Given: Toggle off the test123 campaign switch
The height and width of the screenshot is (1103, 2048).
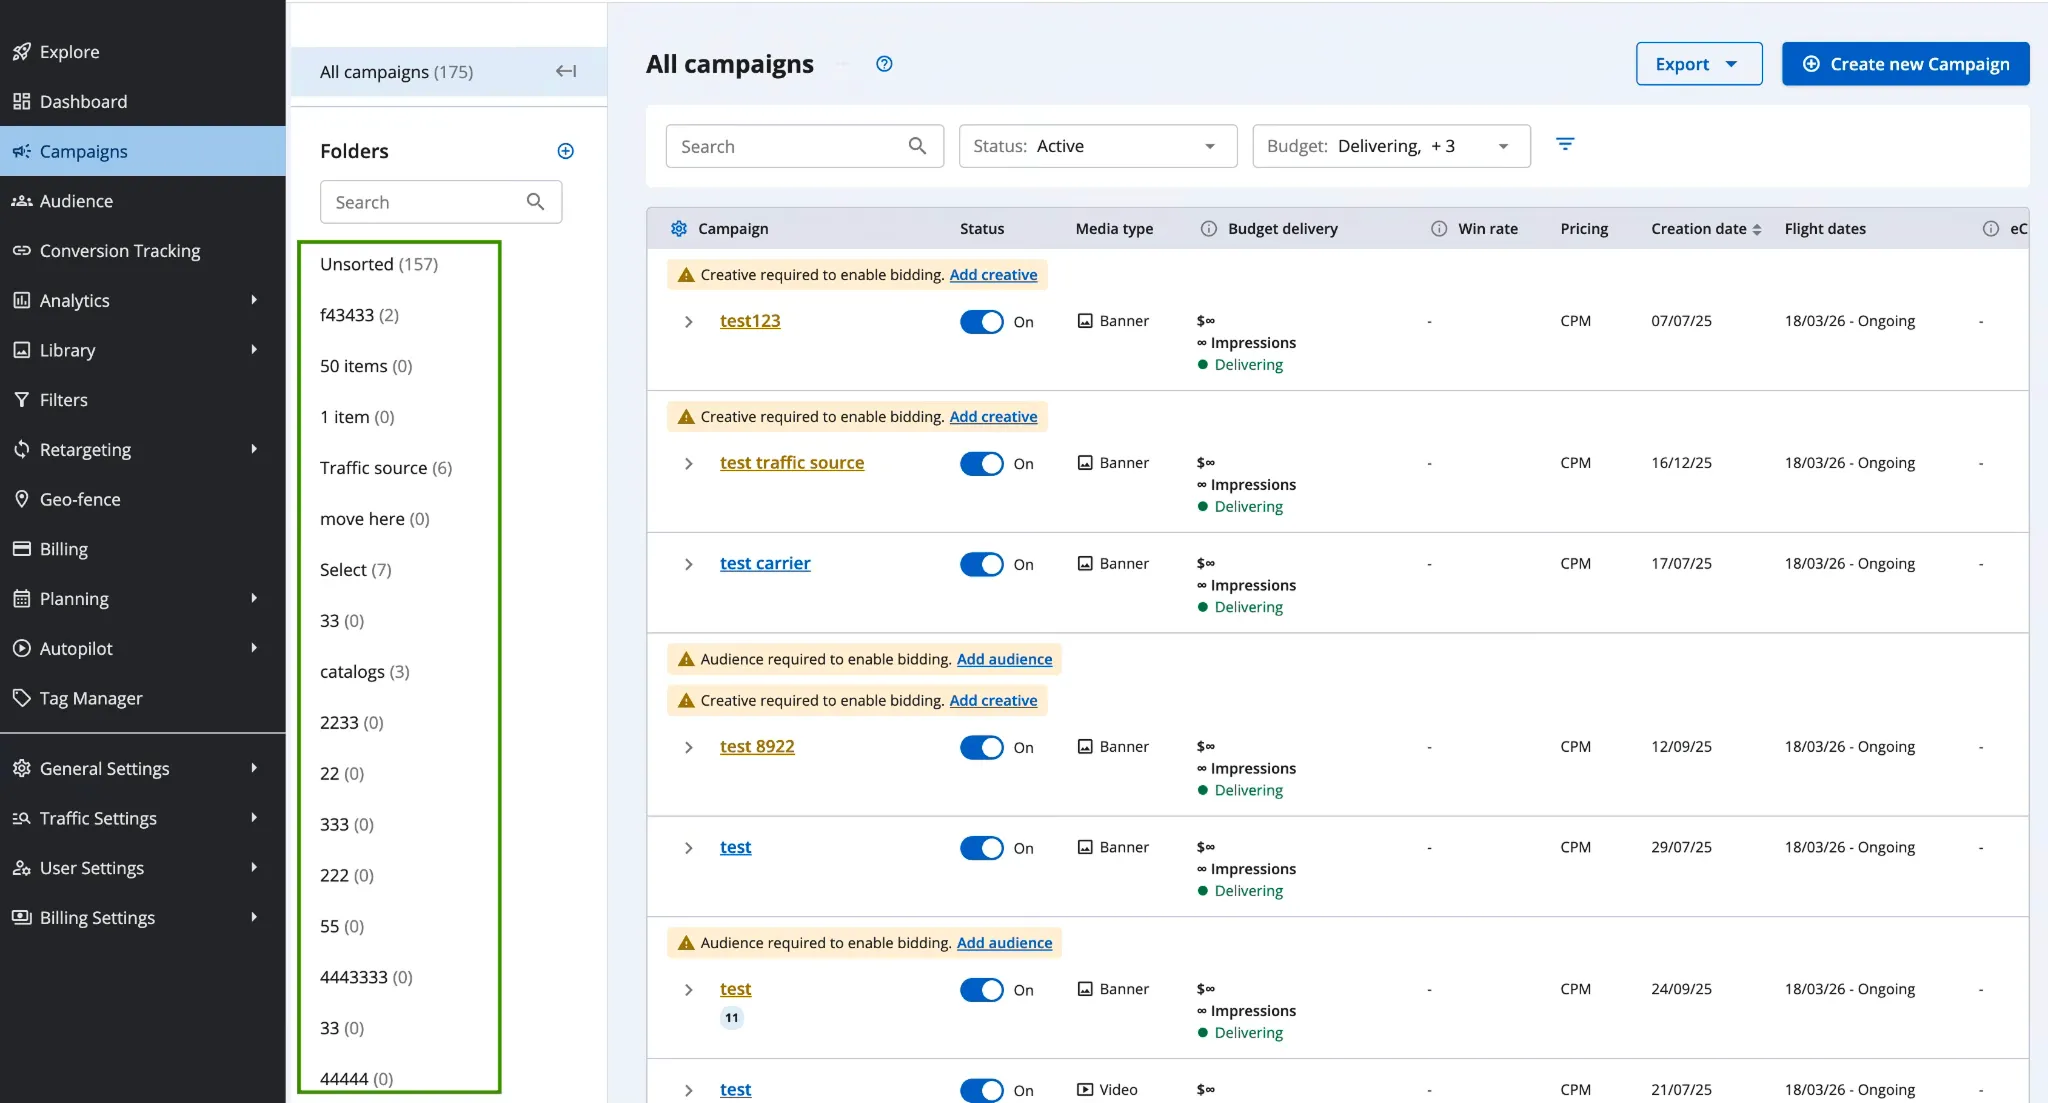Looking at the screenshot, I should pos(981,322).
